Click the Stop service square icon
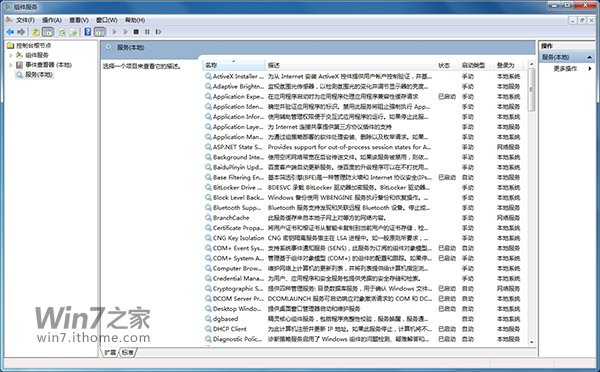 136,32
